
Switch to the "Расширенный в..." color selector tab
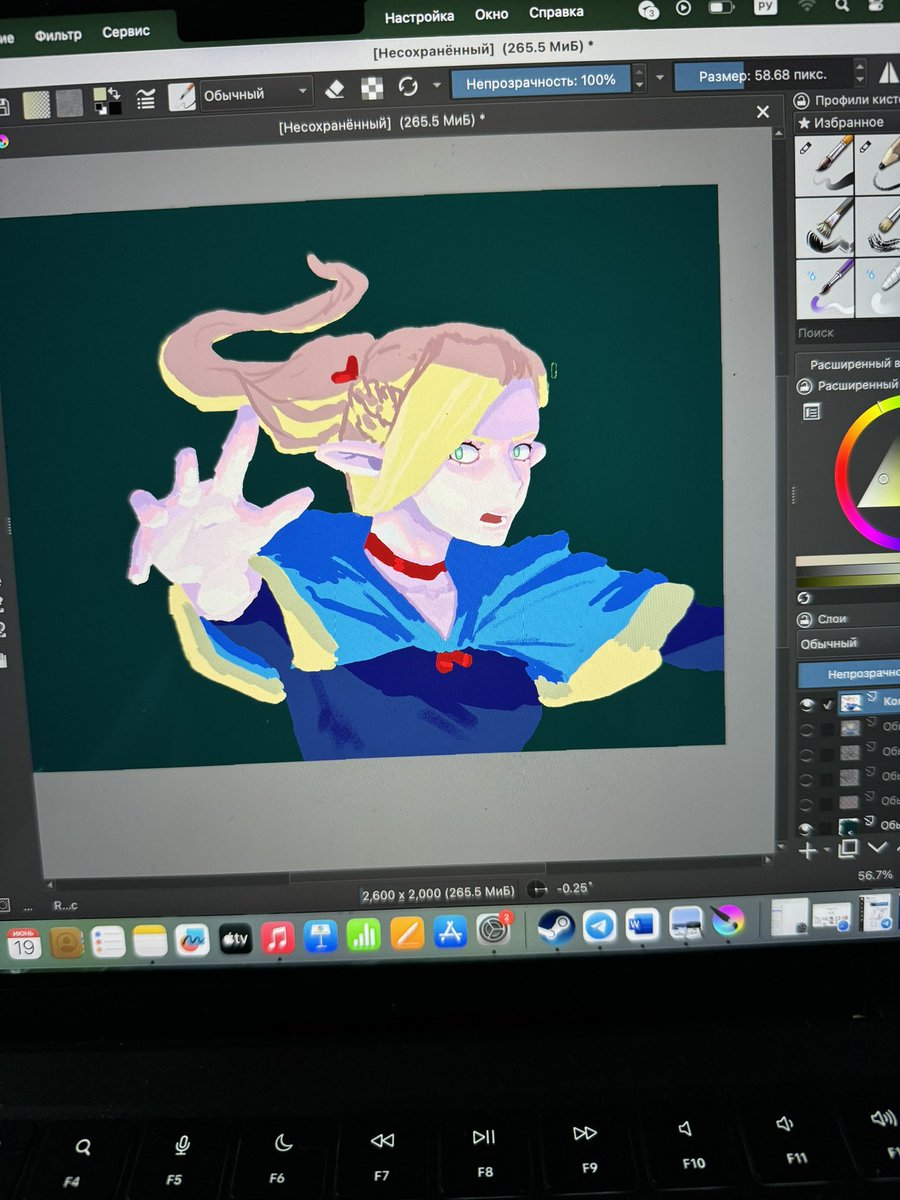click(854, 365)
